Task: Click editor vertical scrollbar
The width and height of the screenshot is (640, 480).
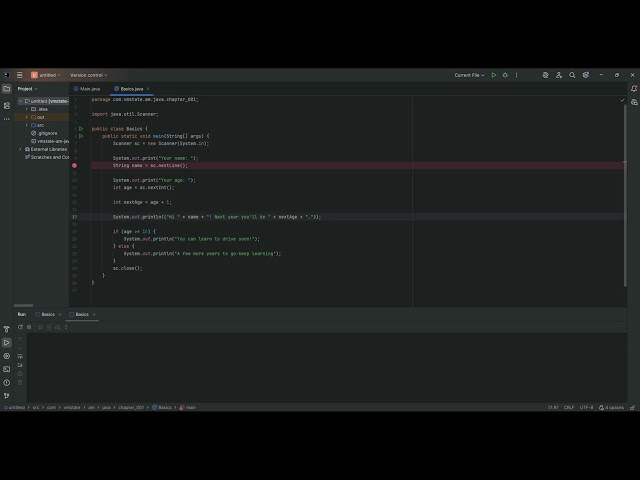Action: pos(625,196)
